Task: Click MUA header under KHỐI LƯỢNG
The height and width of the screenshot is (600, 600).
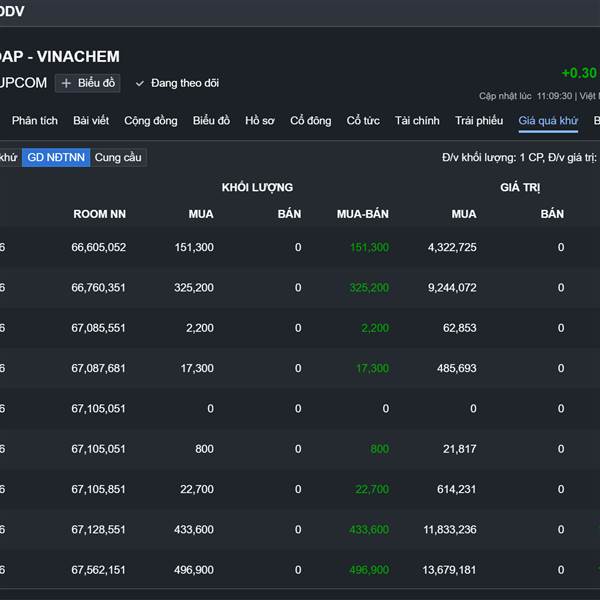Action: pyautogui.click(x=200, y=214)
